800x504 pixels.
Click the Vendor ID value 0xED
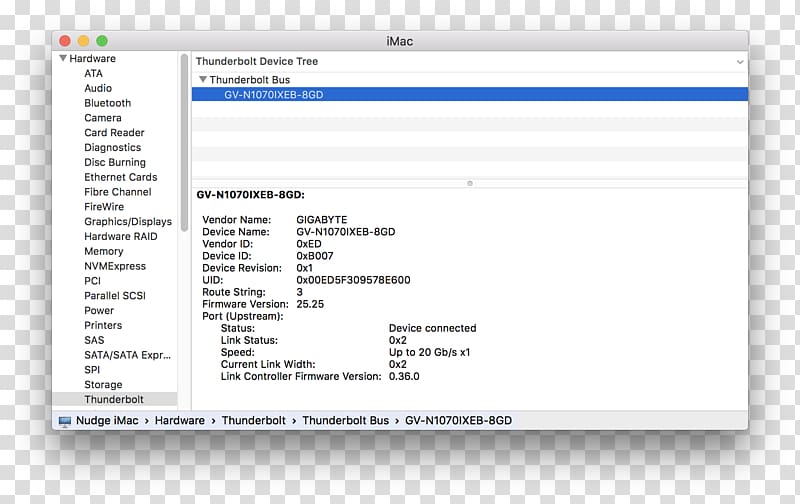coord(309,244)
